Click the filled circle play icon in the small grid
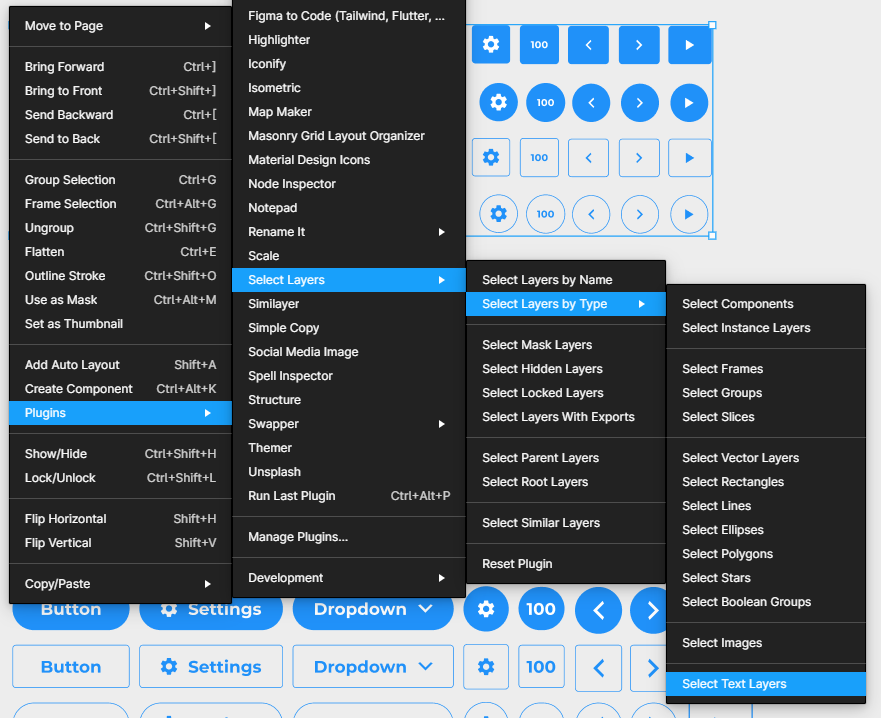The width and height of the screenshot is (881, 718). point(689,102)
